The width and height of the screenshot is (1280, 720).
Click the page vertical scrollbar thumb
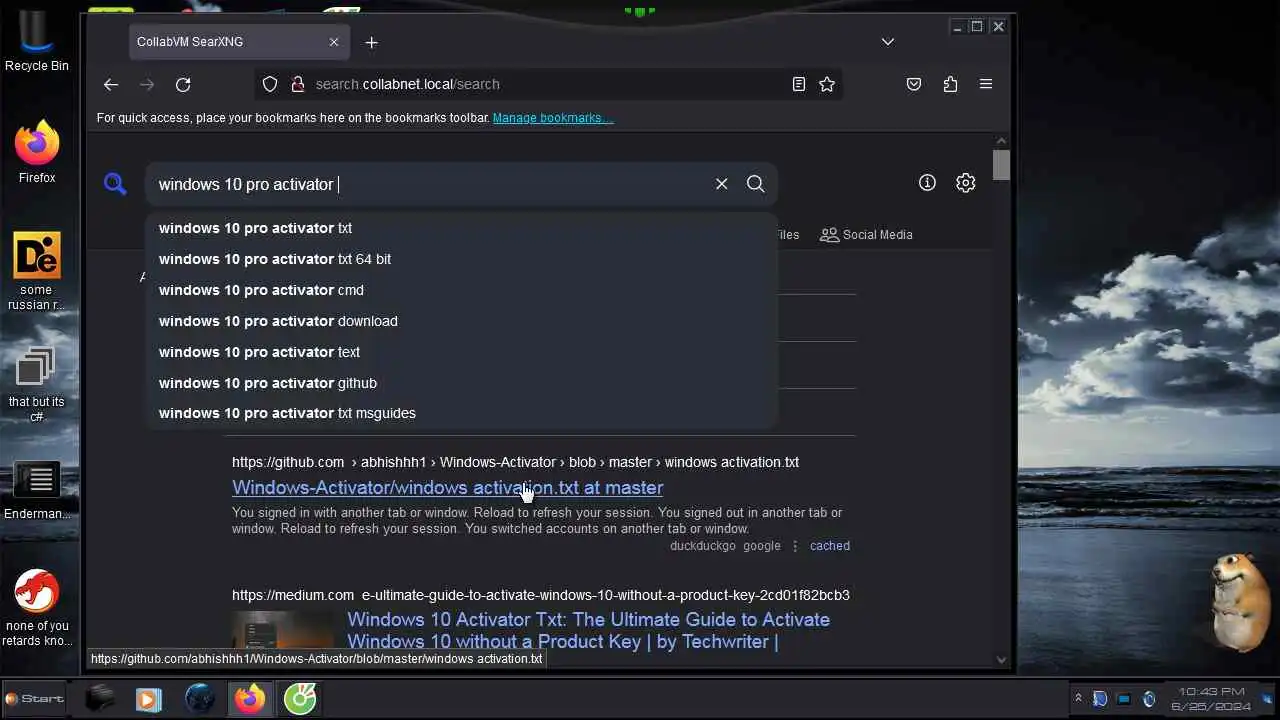pos(1001,165)
